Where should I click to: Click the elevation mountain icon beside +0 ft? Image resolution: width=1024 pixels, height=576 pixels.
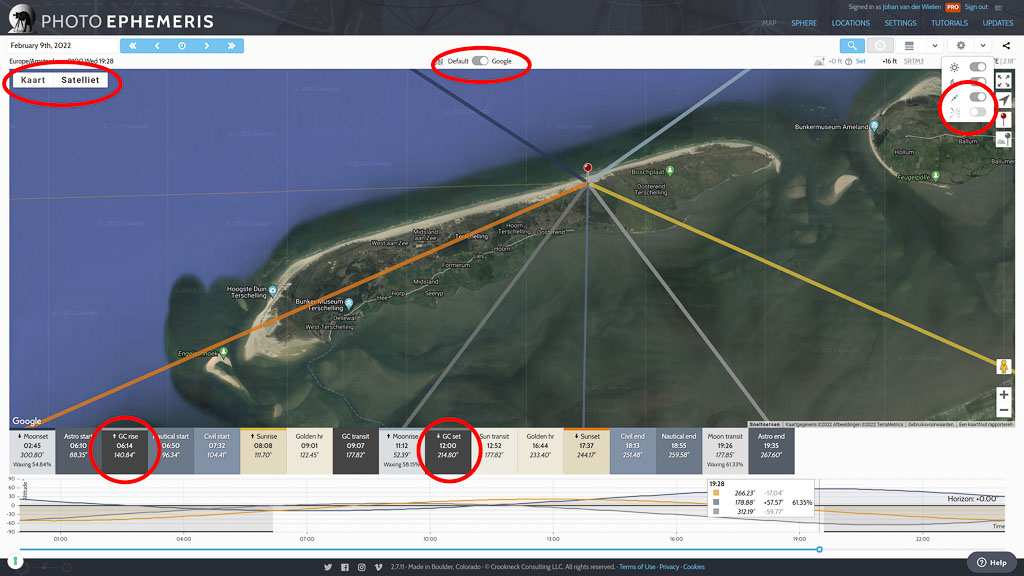pyautogui.click(x=819, y=61)
